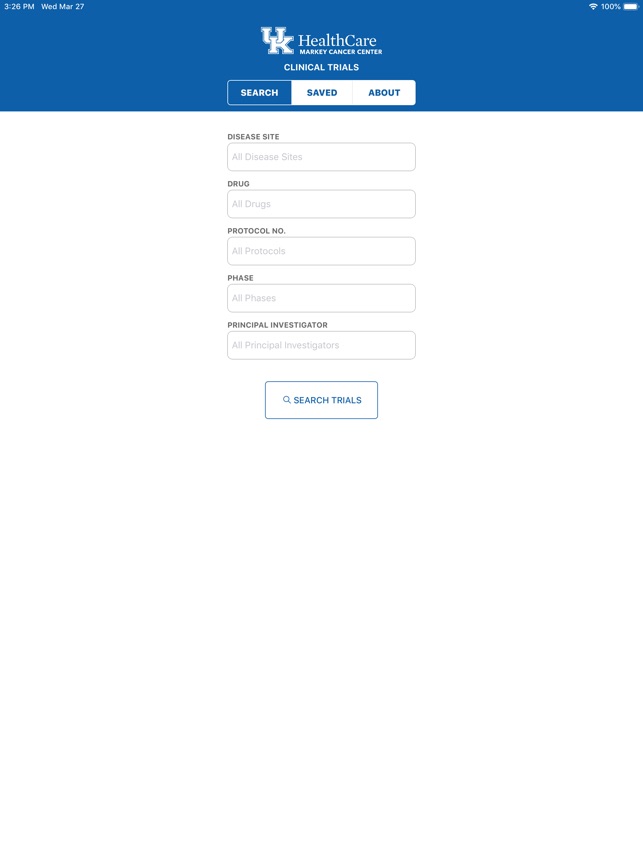Open All Principal Investigators picker

coord(321,345)
